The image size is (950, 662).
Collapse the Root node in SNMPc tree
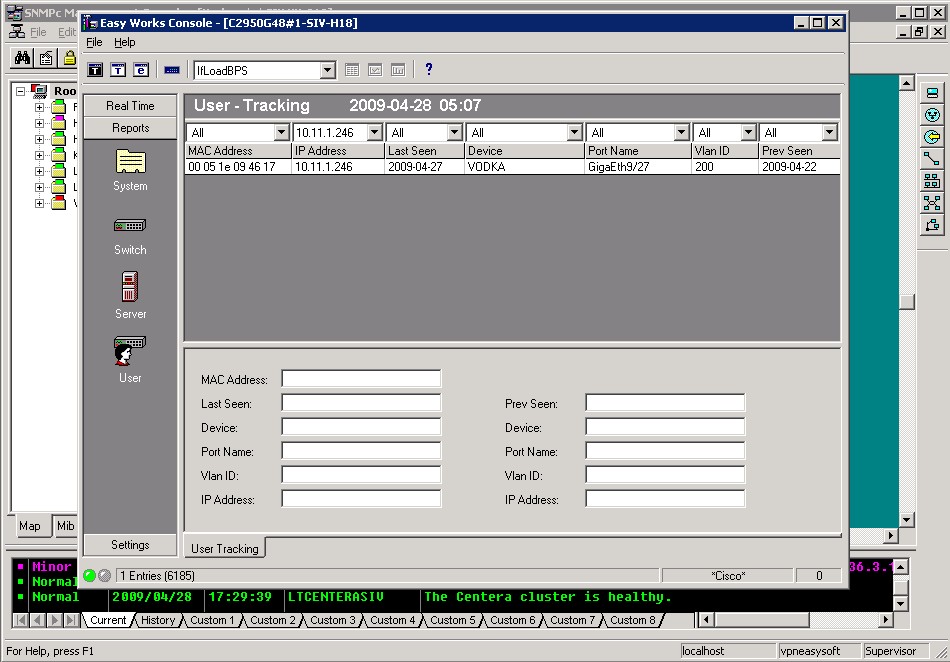(x=20, y=91)
